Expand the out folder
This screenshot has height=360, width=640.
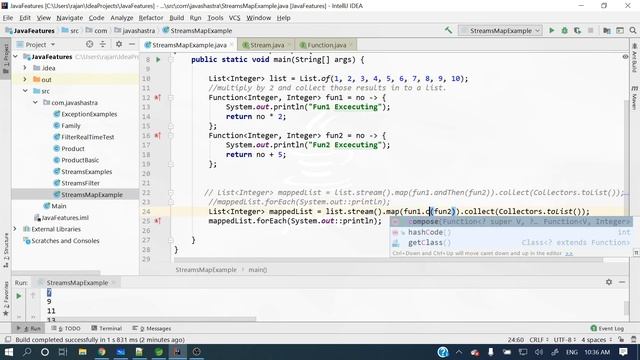[25, 79]
